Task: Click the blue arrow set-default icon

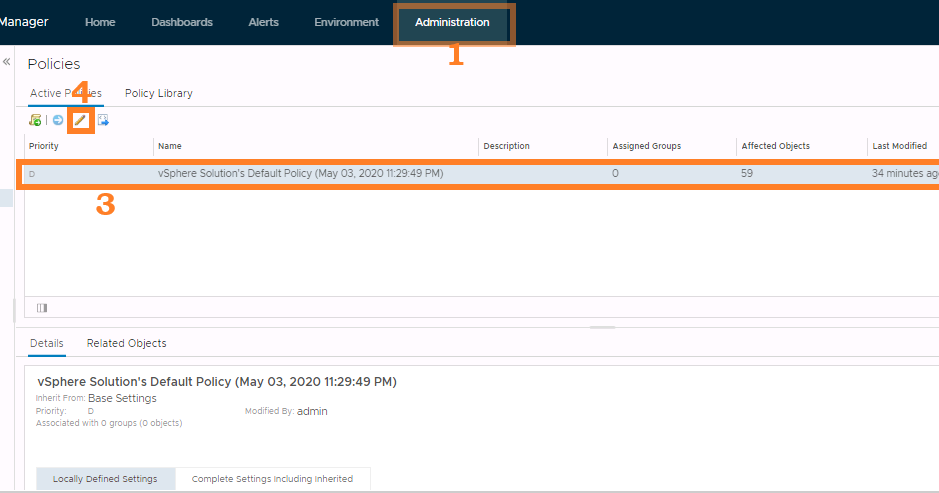Action: pos(58,120)
